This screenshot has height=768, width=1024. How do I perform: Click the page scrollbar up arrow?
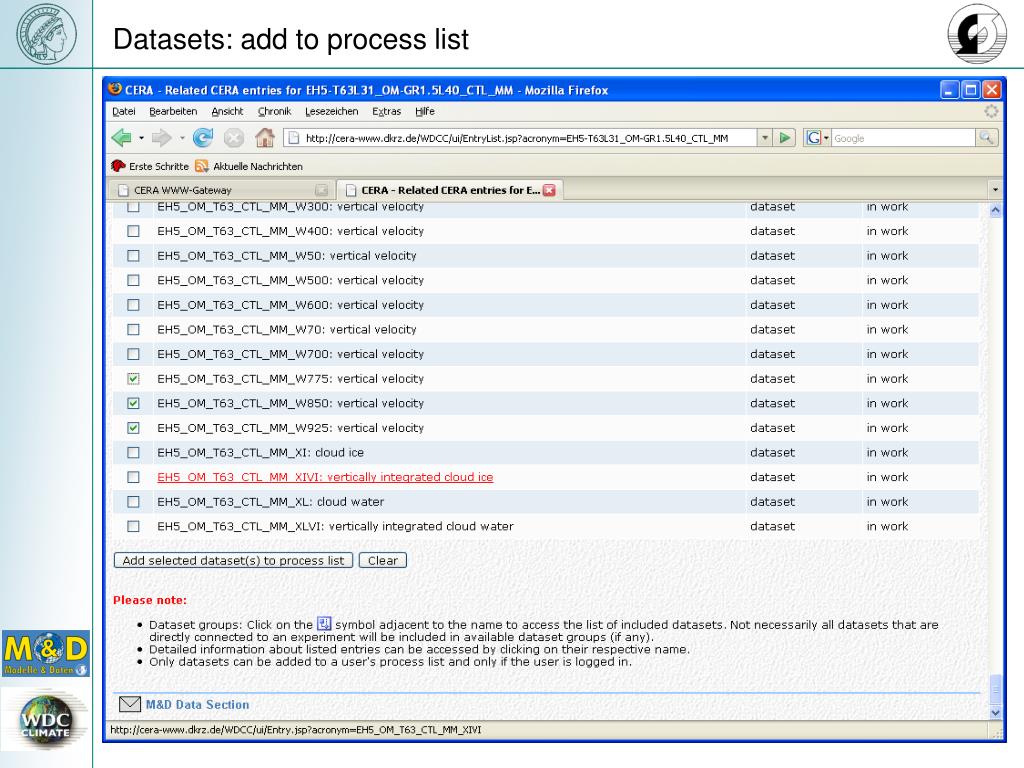995,210
